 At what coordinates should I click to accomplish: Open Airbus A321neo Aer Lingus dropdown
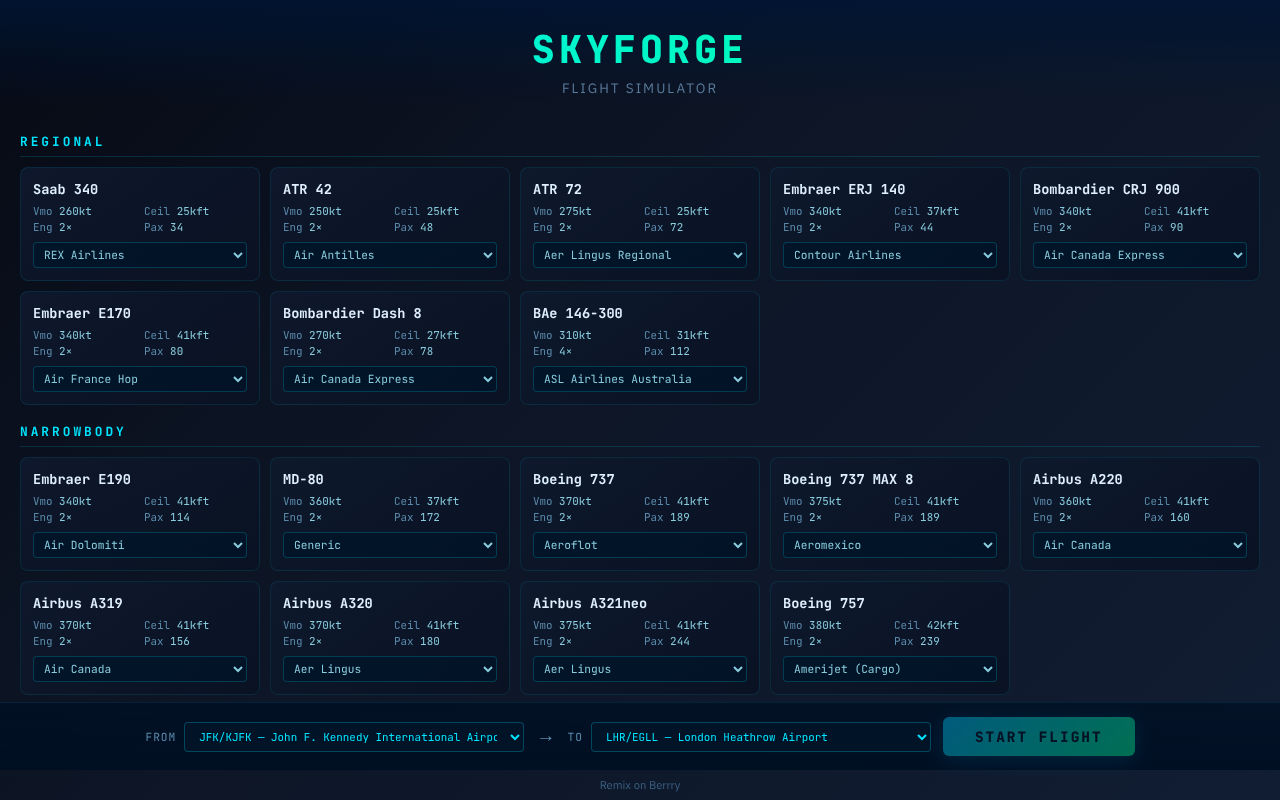640,669
